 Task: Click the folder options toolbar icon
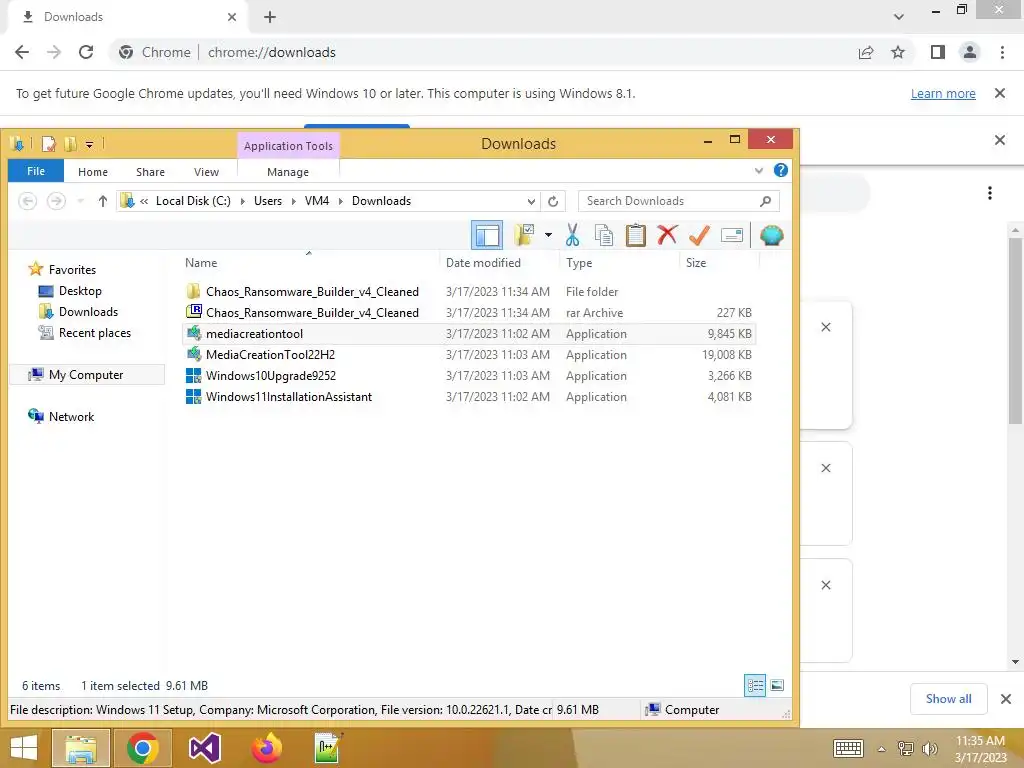pos(524,235)
